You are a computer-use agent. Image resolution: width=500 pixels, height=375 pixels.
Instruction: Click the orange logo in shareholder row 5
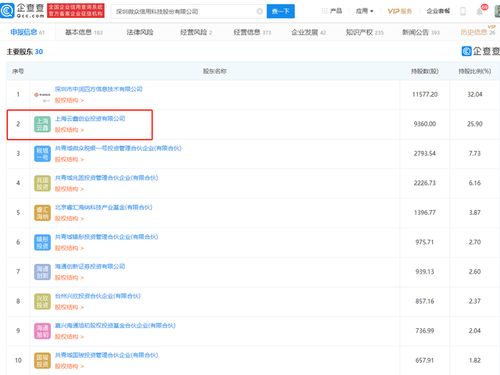(x=42, y=213)
